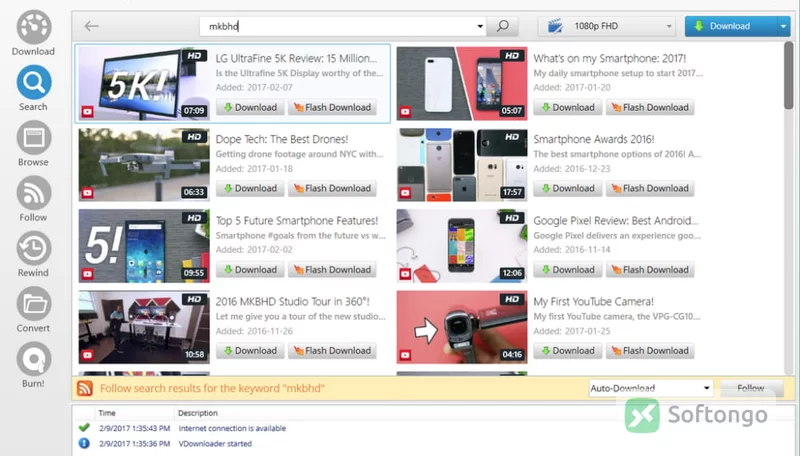Download LG UltraFine 5K Review video
800x456 pixels.
pos(250,107)
